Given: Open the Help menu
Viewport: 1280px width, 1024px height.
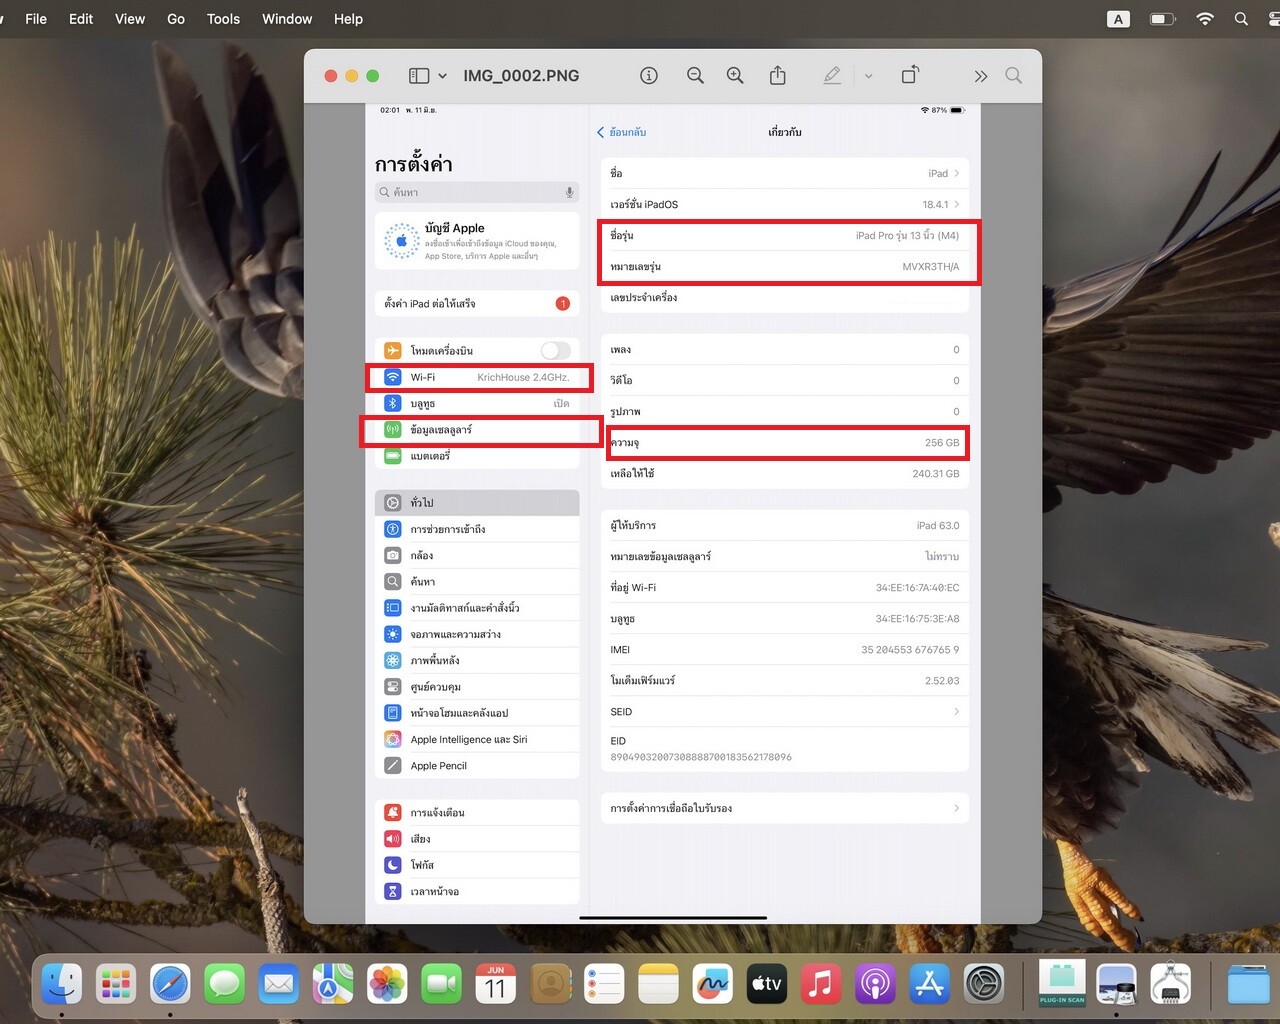Looking at the screenshot, I should [348, 19].
